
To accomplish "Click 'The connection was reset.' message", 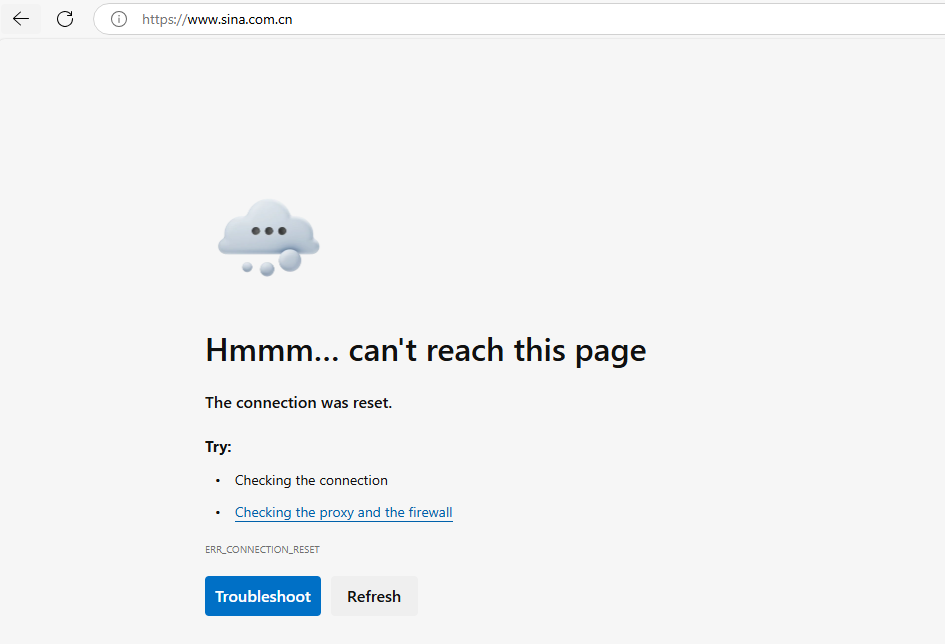I will click(297, 402).
